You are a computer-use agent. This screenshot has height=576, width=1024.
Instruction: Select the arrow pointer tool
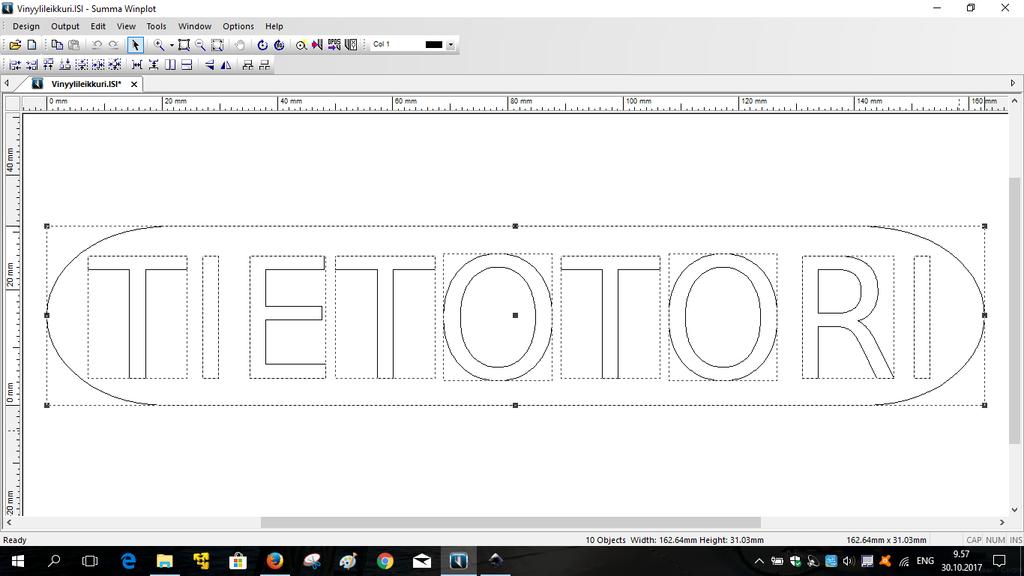[135, 45]
